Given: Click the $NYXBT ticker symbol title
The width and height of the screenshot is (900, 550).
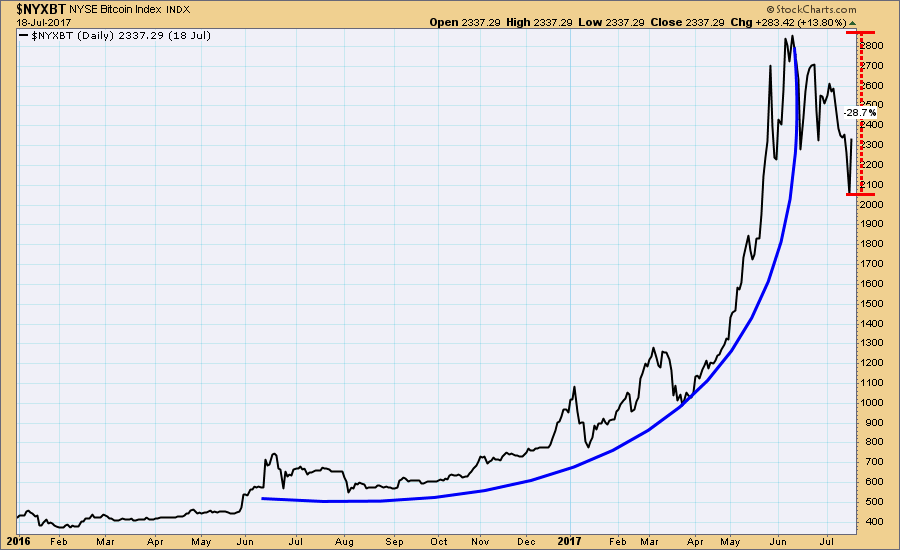Looking at the screenshot, I should (40, 9).
